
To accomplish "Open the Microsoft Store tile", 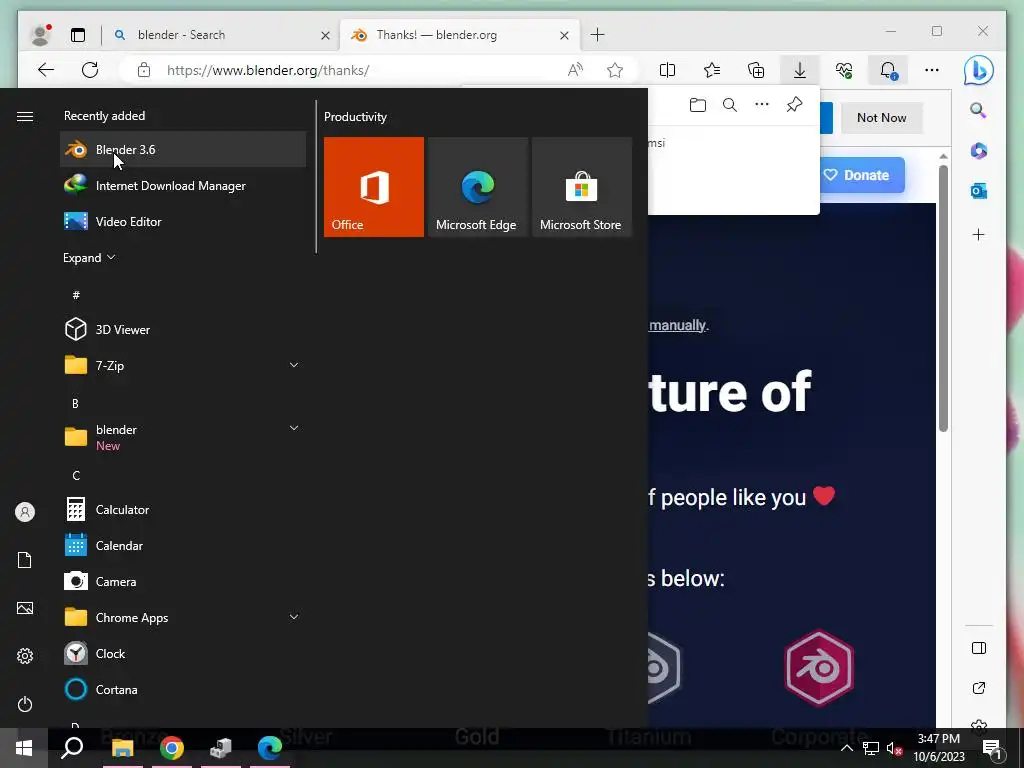I will pos(582,187).
